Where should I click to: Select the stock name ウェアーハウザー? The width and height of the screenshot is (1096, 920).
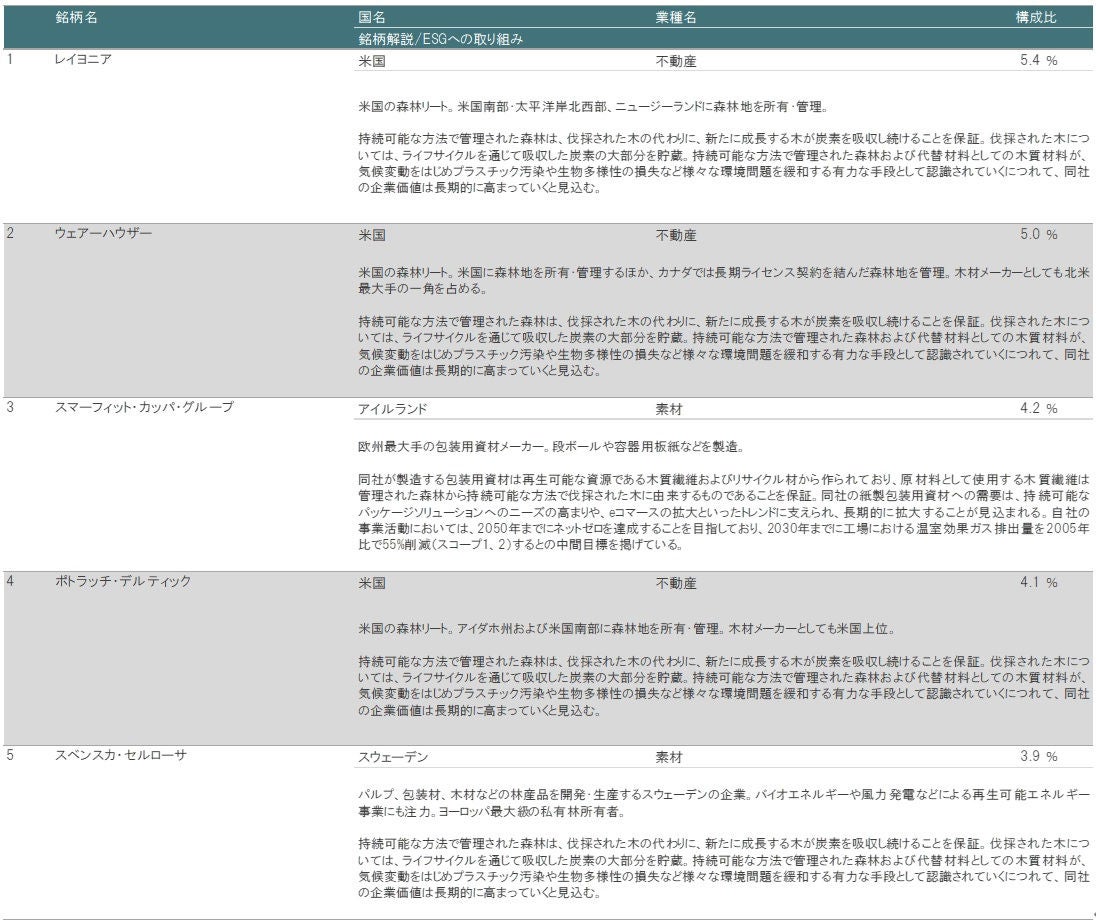click(x=103, y=234)
